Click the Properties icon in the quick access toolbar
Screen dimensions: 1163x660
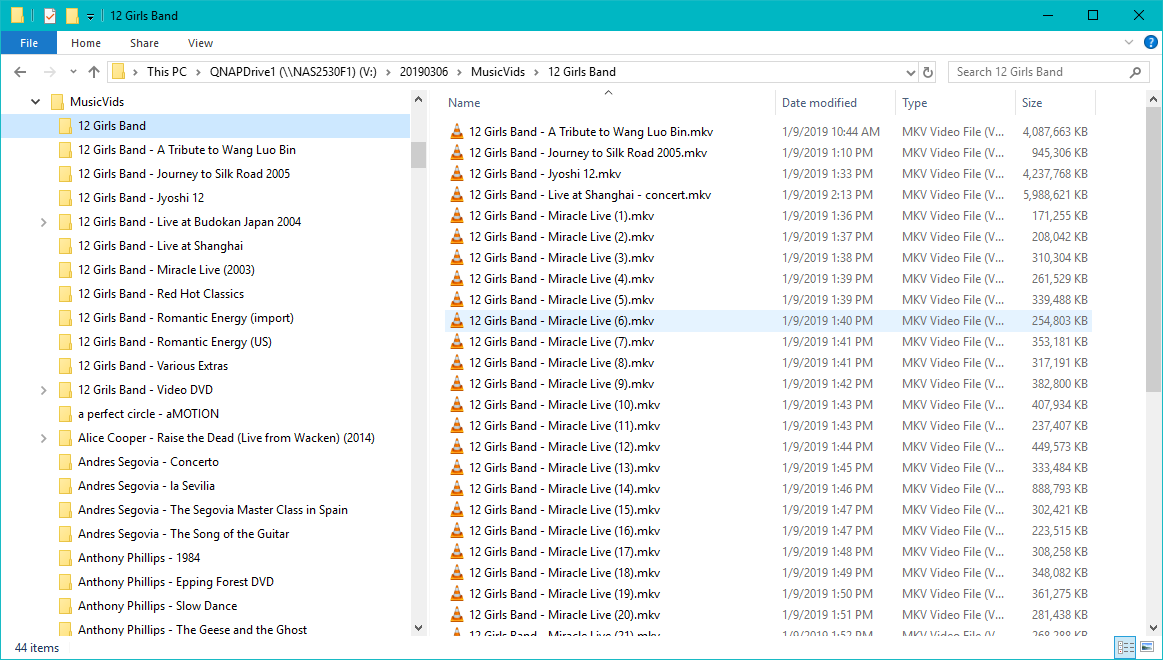[50, 16]
